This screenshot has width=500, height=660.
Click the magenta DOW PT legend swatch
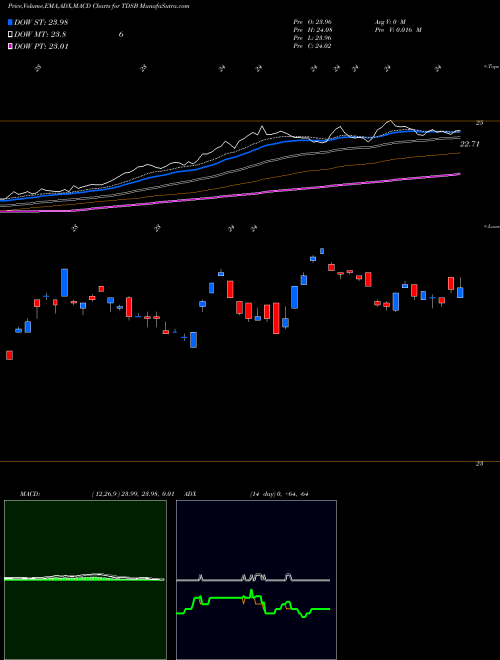click(10, 46)
